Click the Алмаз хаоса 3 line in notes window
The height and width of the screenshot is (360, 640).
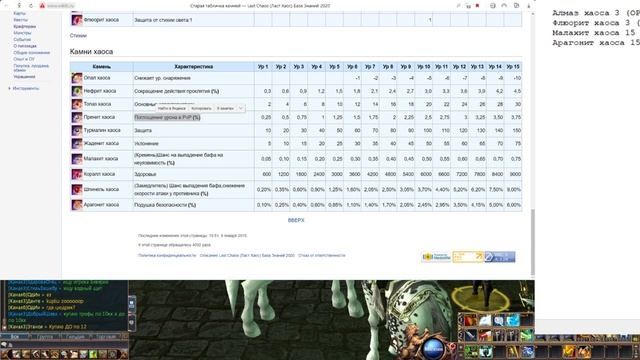[x=595, y=13]
